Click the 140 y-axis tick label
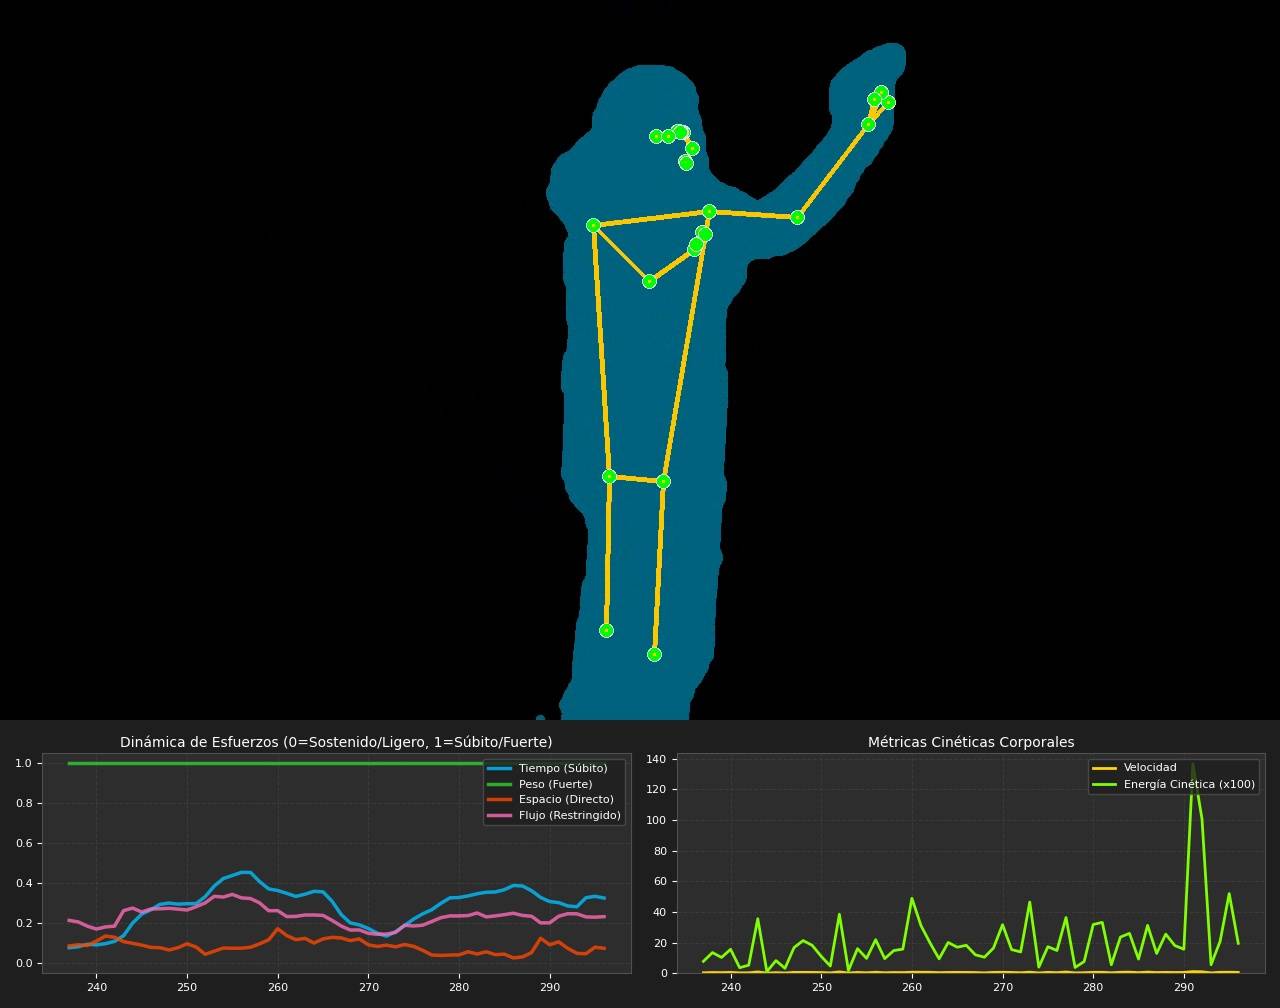This screenshot has height=1008, width=1280. 657,759
